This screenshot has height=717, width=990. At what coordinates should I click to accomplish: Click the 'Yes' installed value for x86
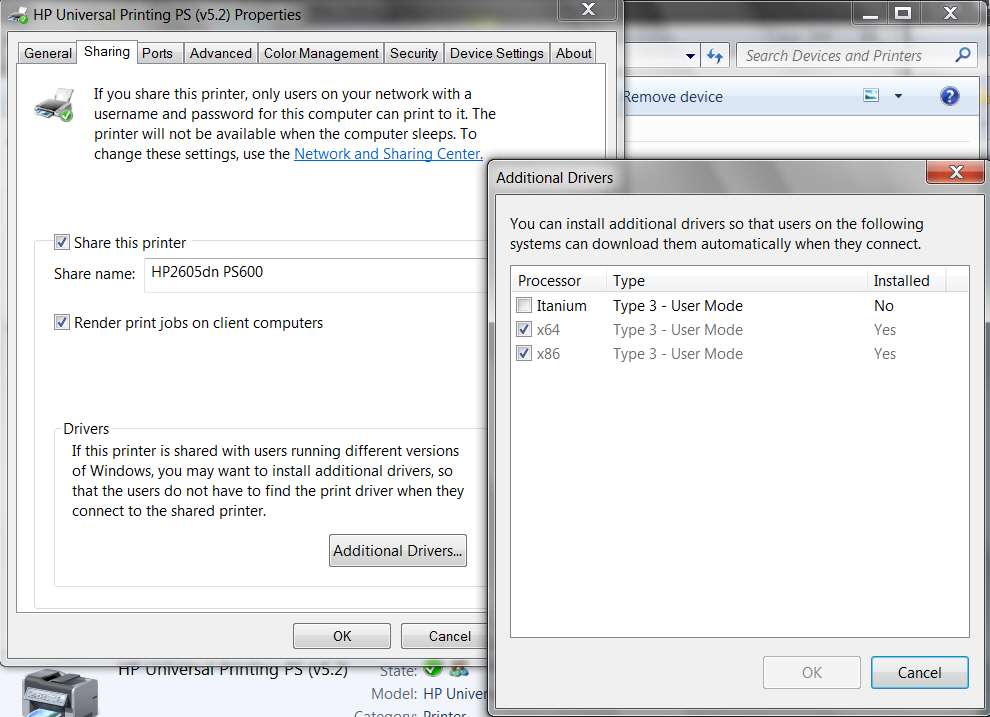885,354
